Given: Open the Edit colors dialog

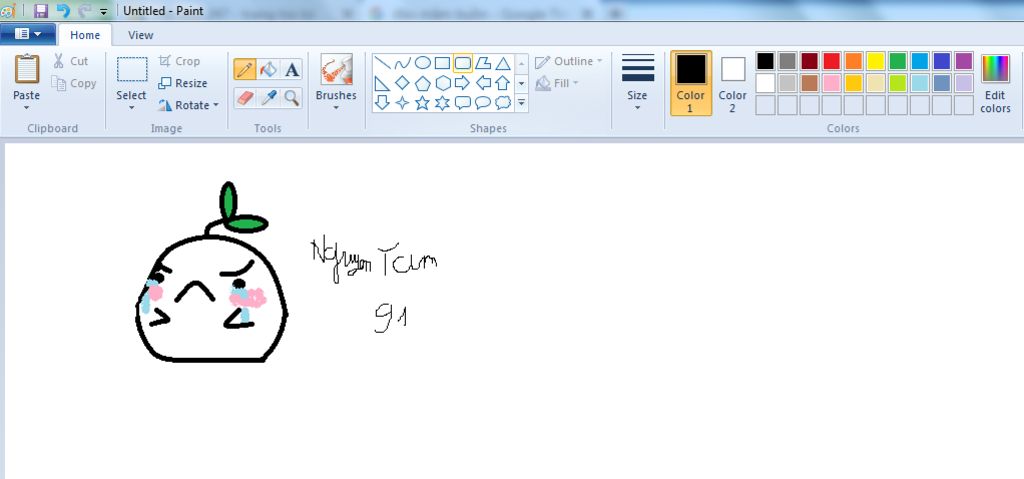Looking at the screenshot, I should (995, 83).
